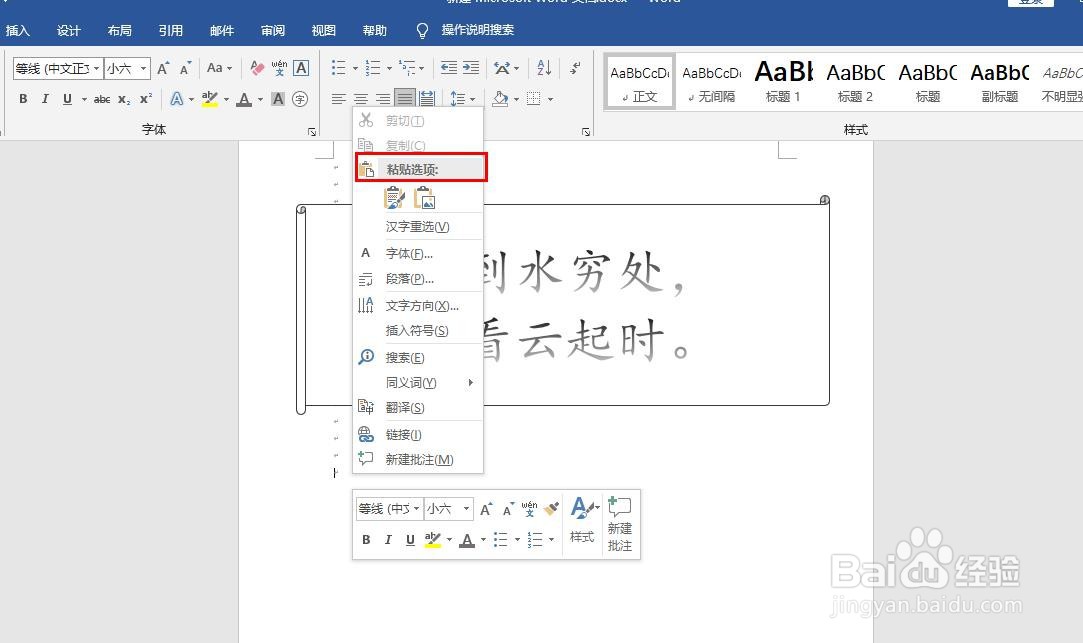
Task: Toggle Superscript formatting
Action: [146, 99]
